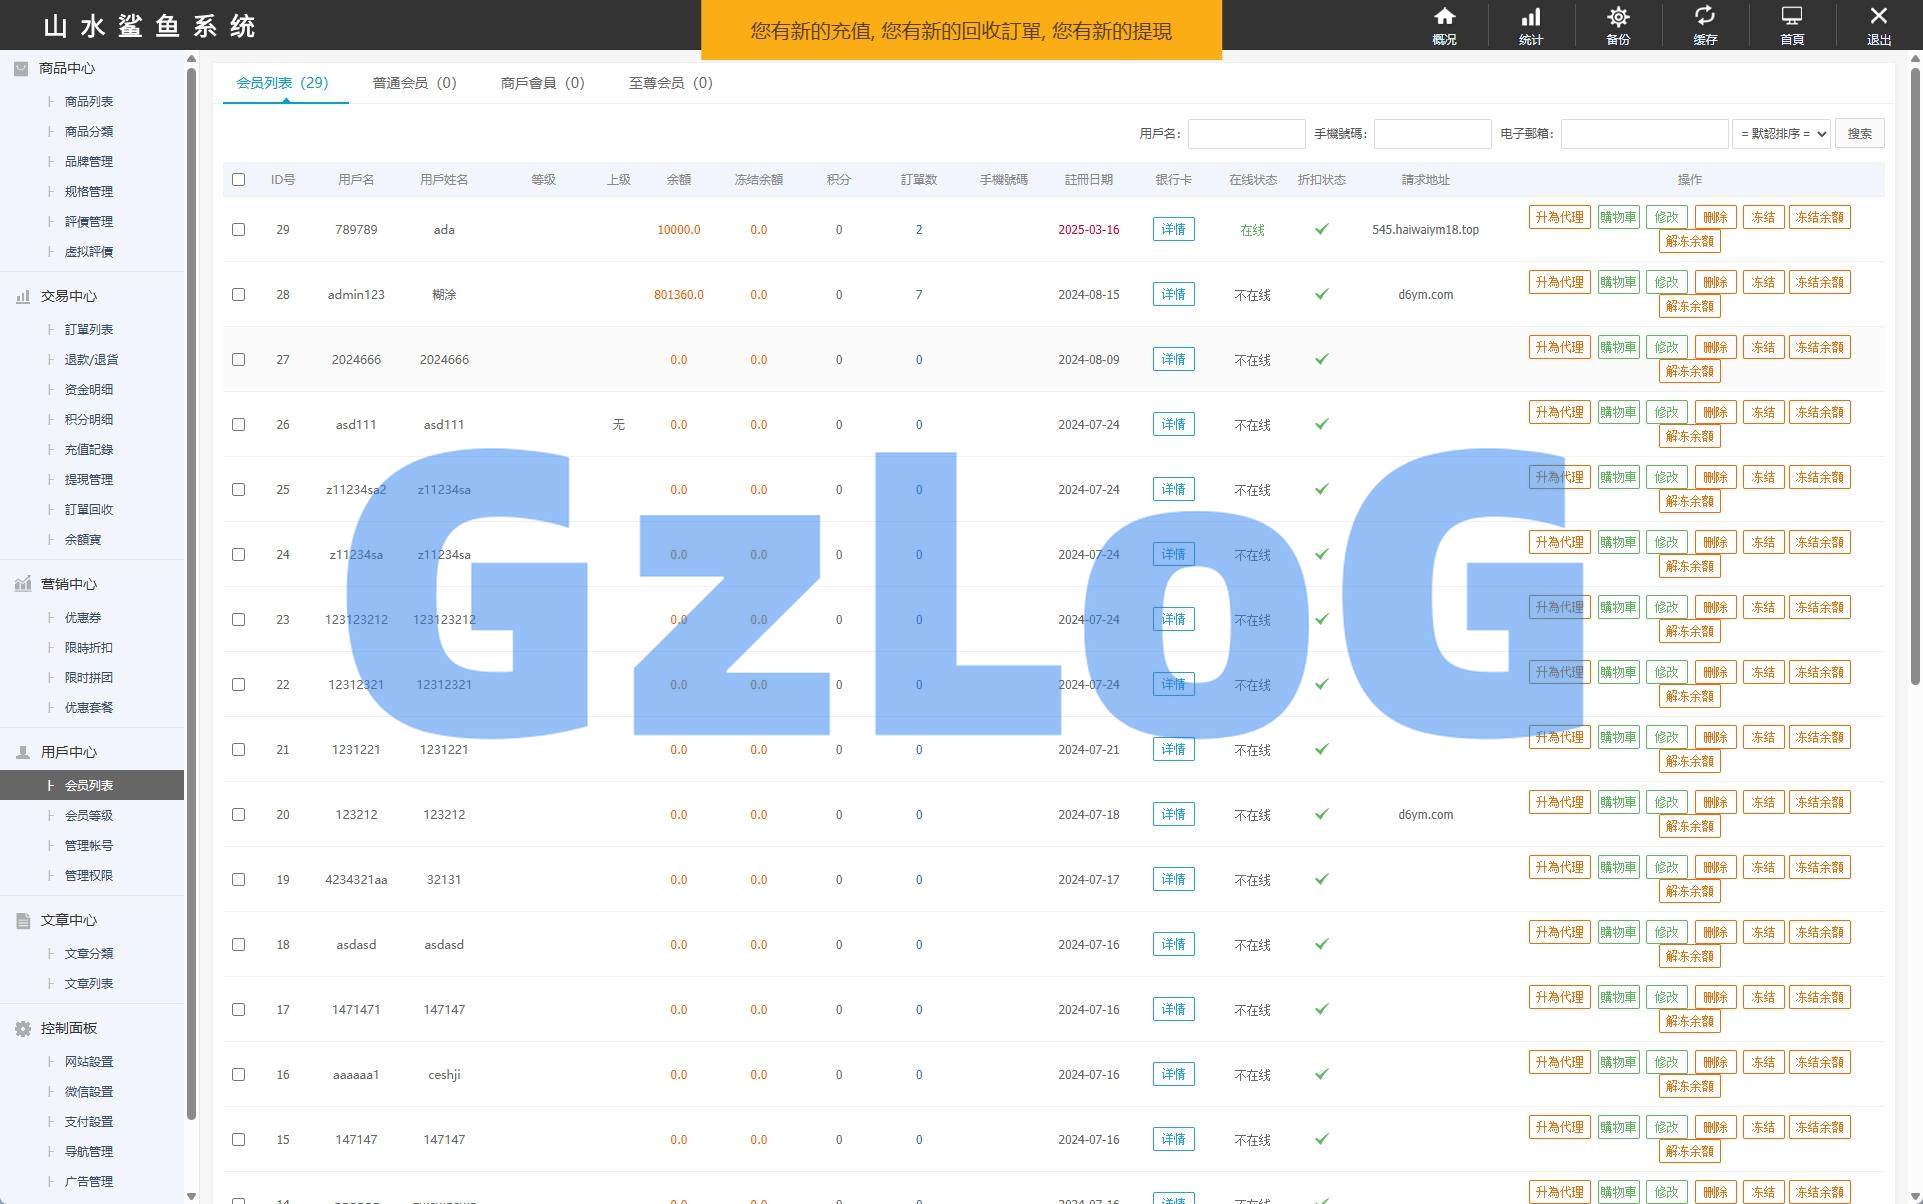The width and height of the screenshot is (1923, 1204).
Task: Open the 统计 statistics chart icon
Action: [x=1531, y=17]
